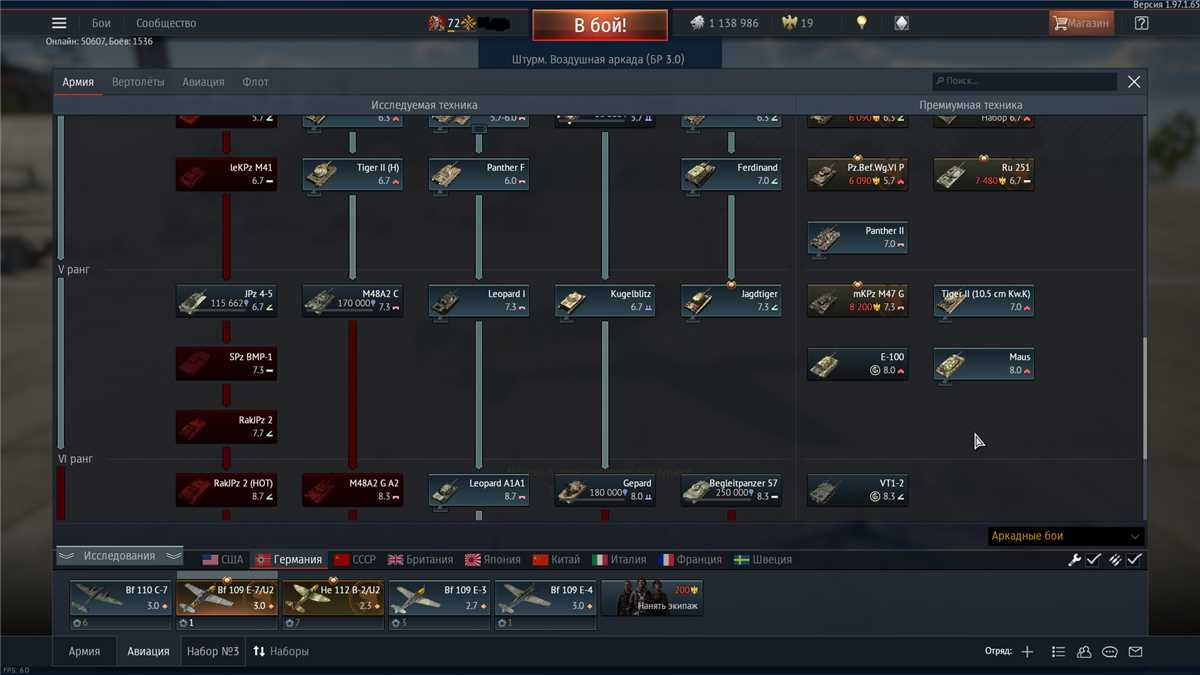Select the Leopard I tank icon

coord(479,301)
